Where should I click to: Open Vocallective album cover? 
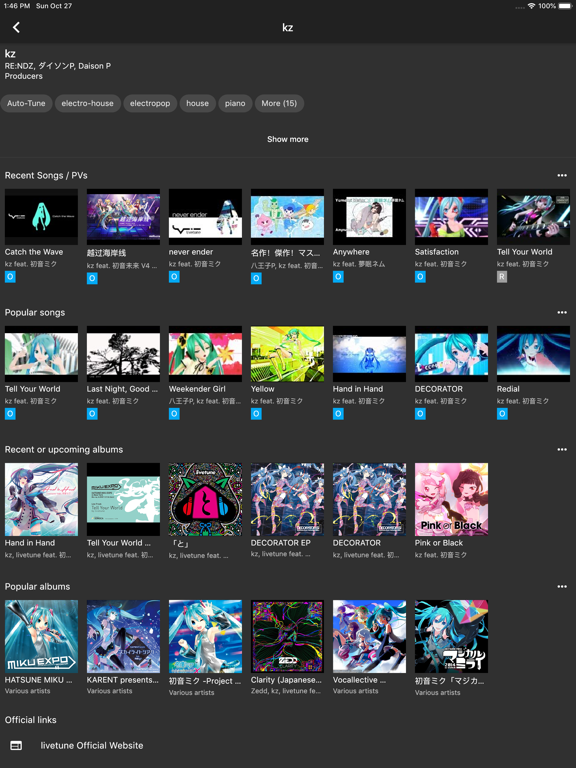[x=369, y=637]
